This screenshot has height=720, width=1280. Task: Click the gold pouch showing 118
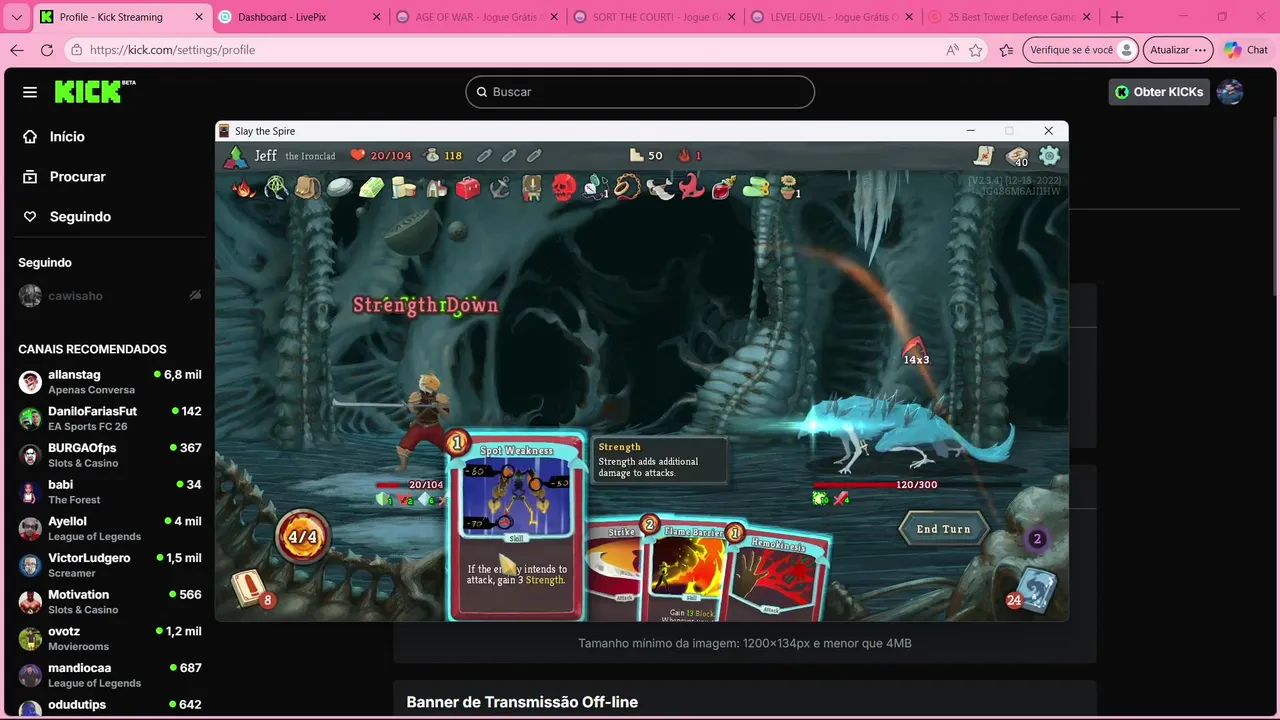pyautogui.click(x=443, y=155)
